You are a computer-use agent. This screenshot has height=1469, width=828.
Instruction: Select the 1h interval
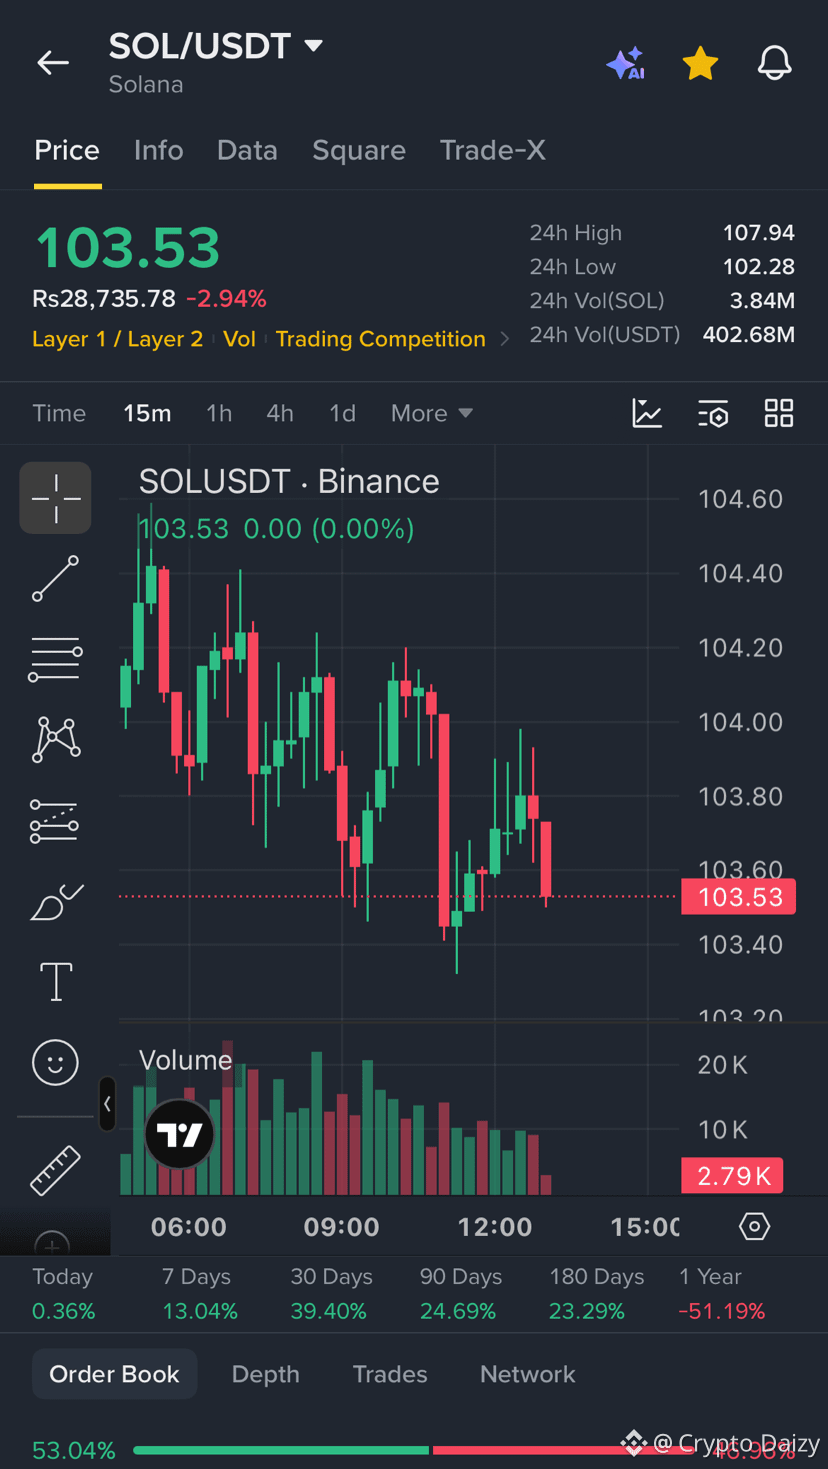219,413
